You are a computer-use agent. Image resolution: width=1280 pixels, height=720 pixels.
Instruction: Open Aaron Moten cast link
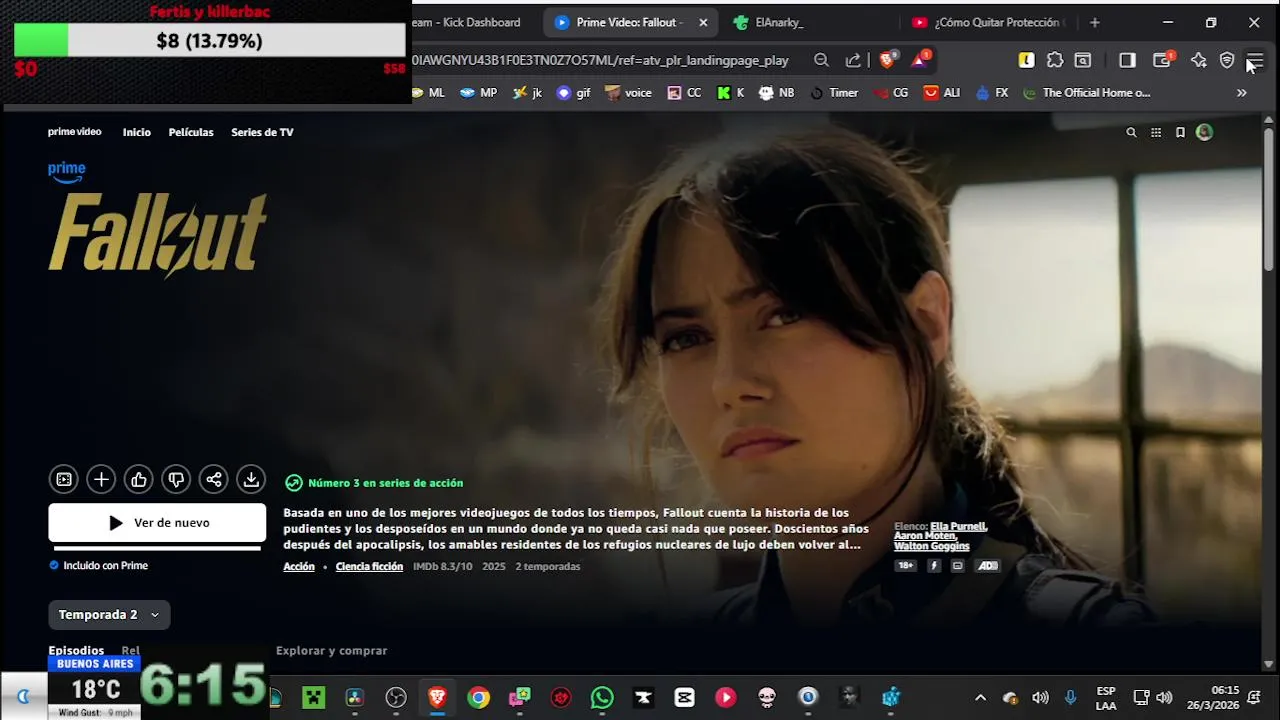click(925, 536)
